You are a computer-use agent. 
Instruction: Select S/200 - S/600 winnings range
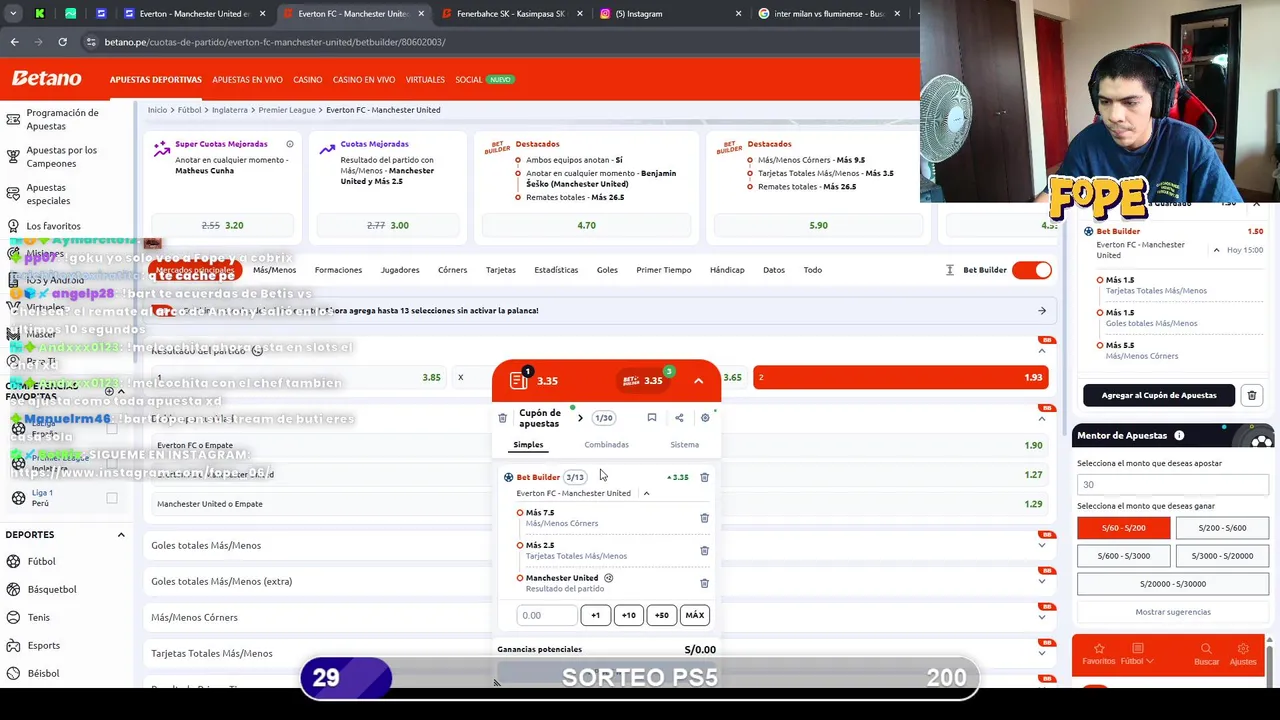tap(1222, 528)
